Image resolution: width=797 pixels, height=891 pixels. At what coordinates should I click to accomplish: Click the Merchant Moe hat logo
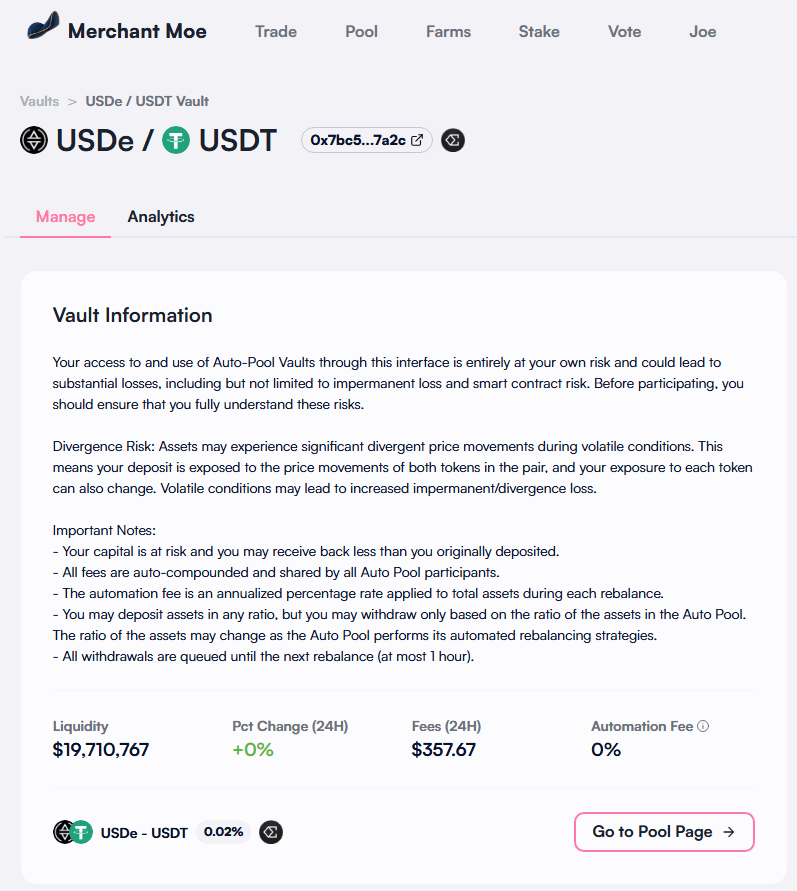coord(40,30)
